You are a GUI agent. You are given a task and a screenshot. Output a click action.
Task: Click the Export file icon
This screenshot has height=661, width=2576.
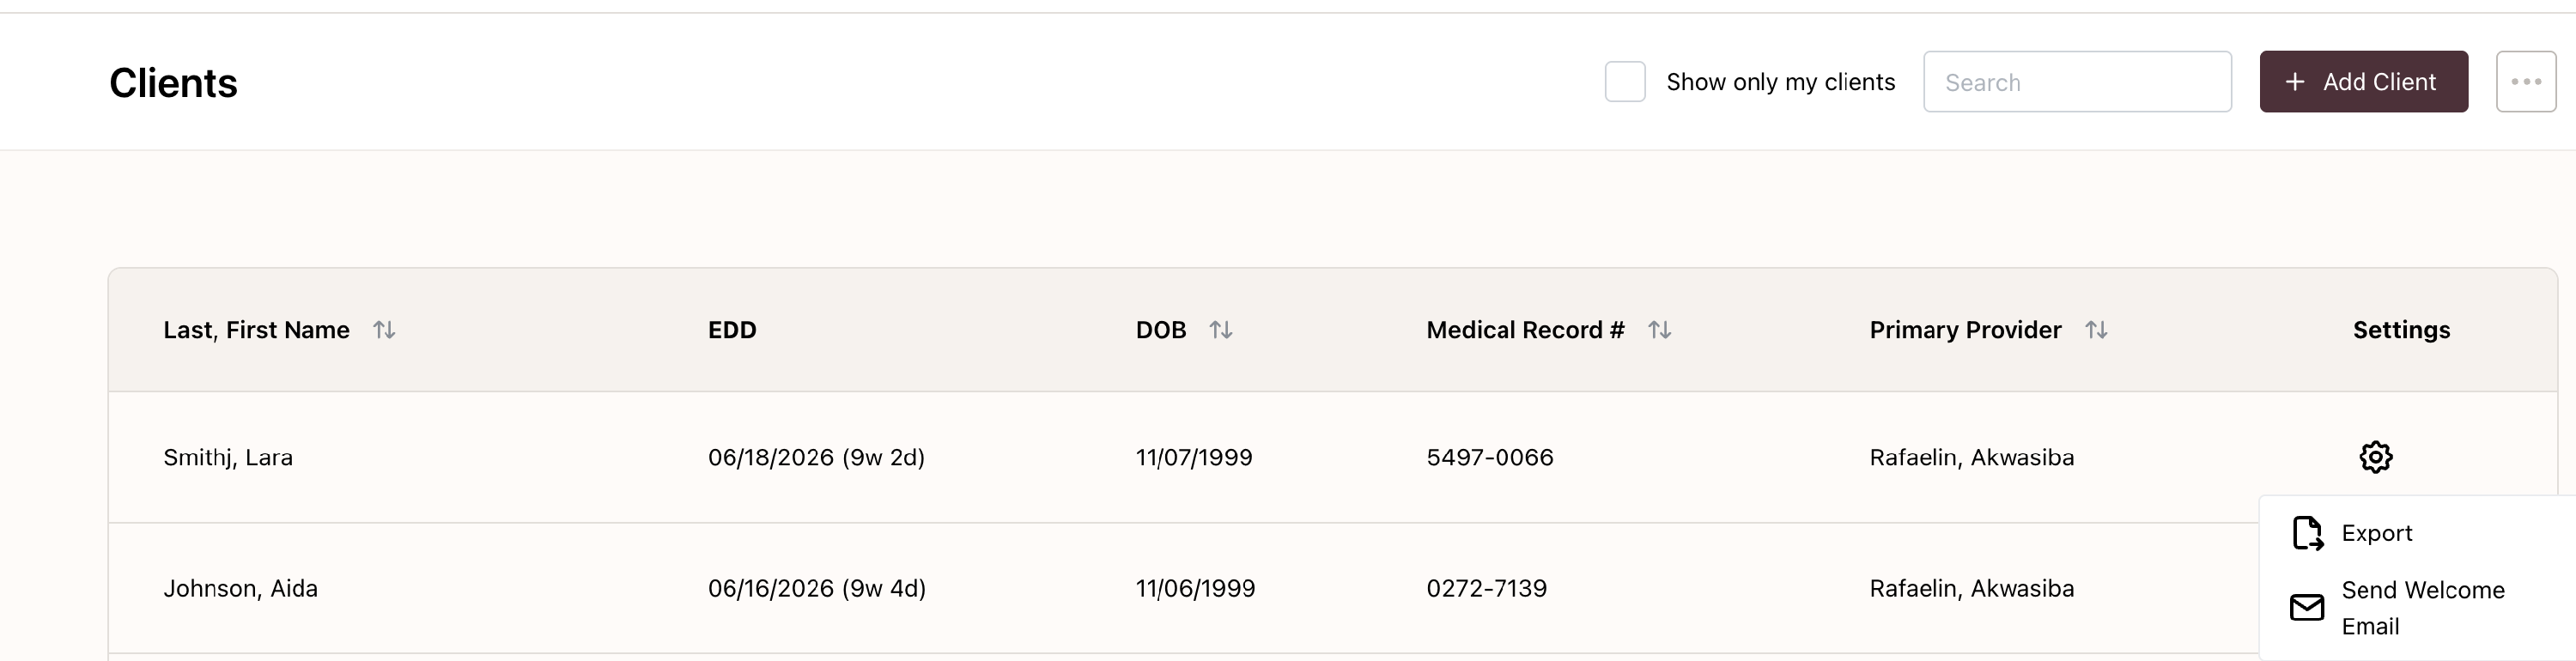pyautogui.click(x=2307, y=533)
